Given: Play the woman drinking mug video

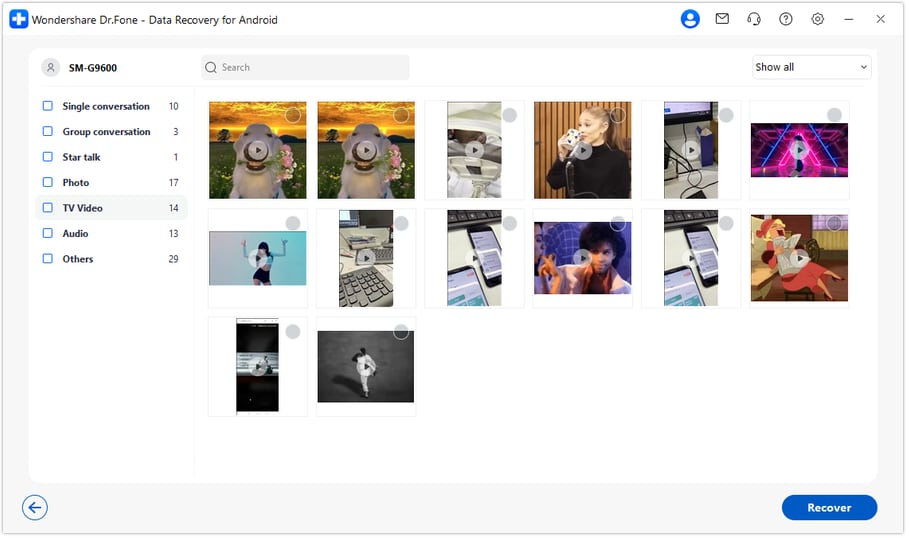Looking at the screenshot, I should click(582, 150).
